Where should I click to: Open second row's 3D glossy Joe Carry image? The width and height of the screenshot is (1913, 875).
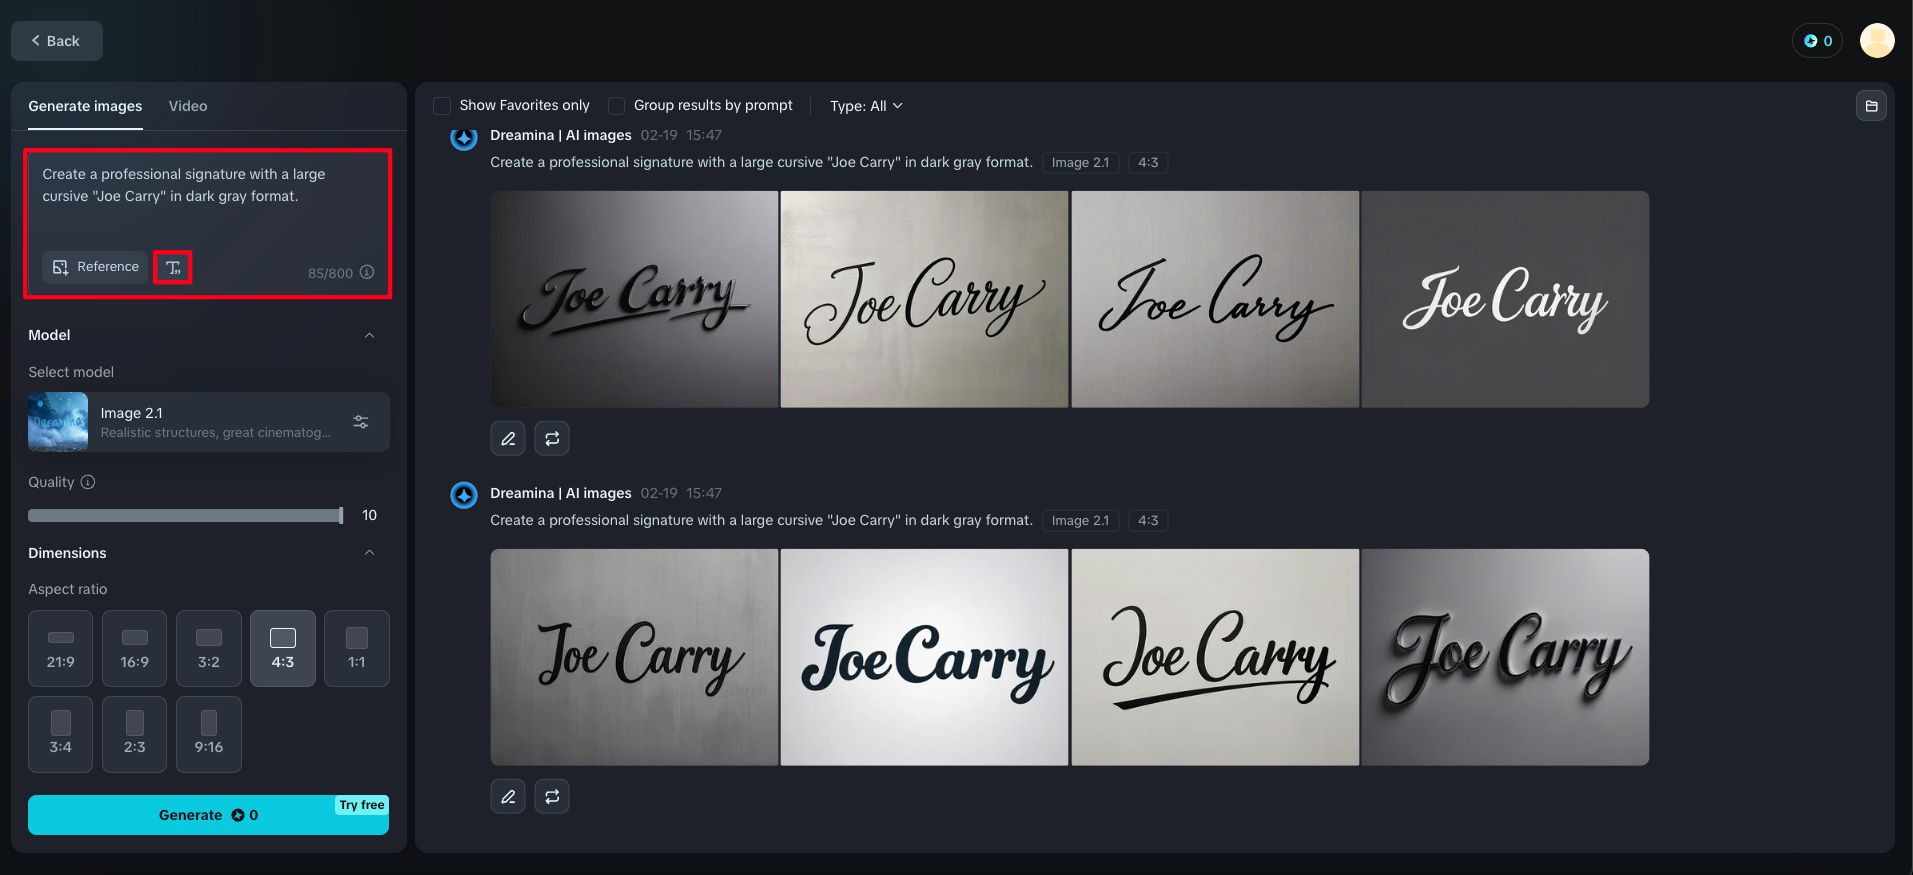(1505, 657)
